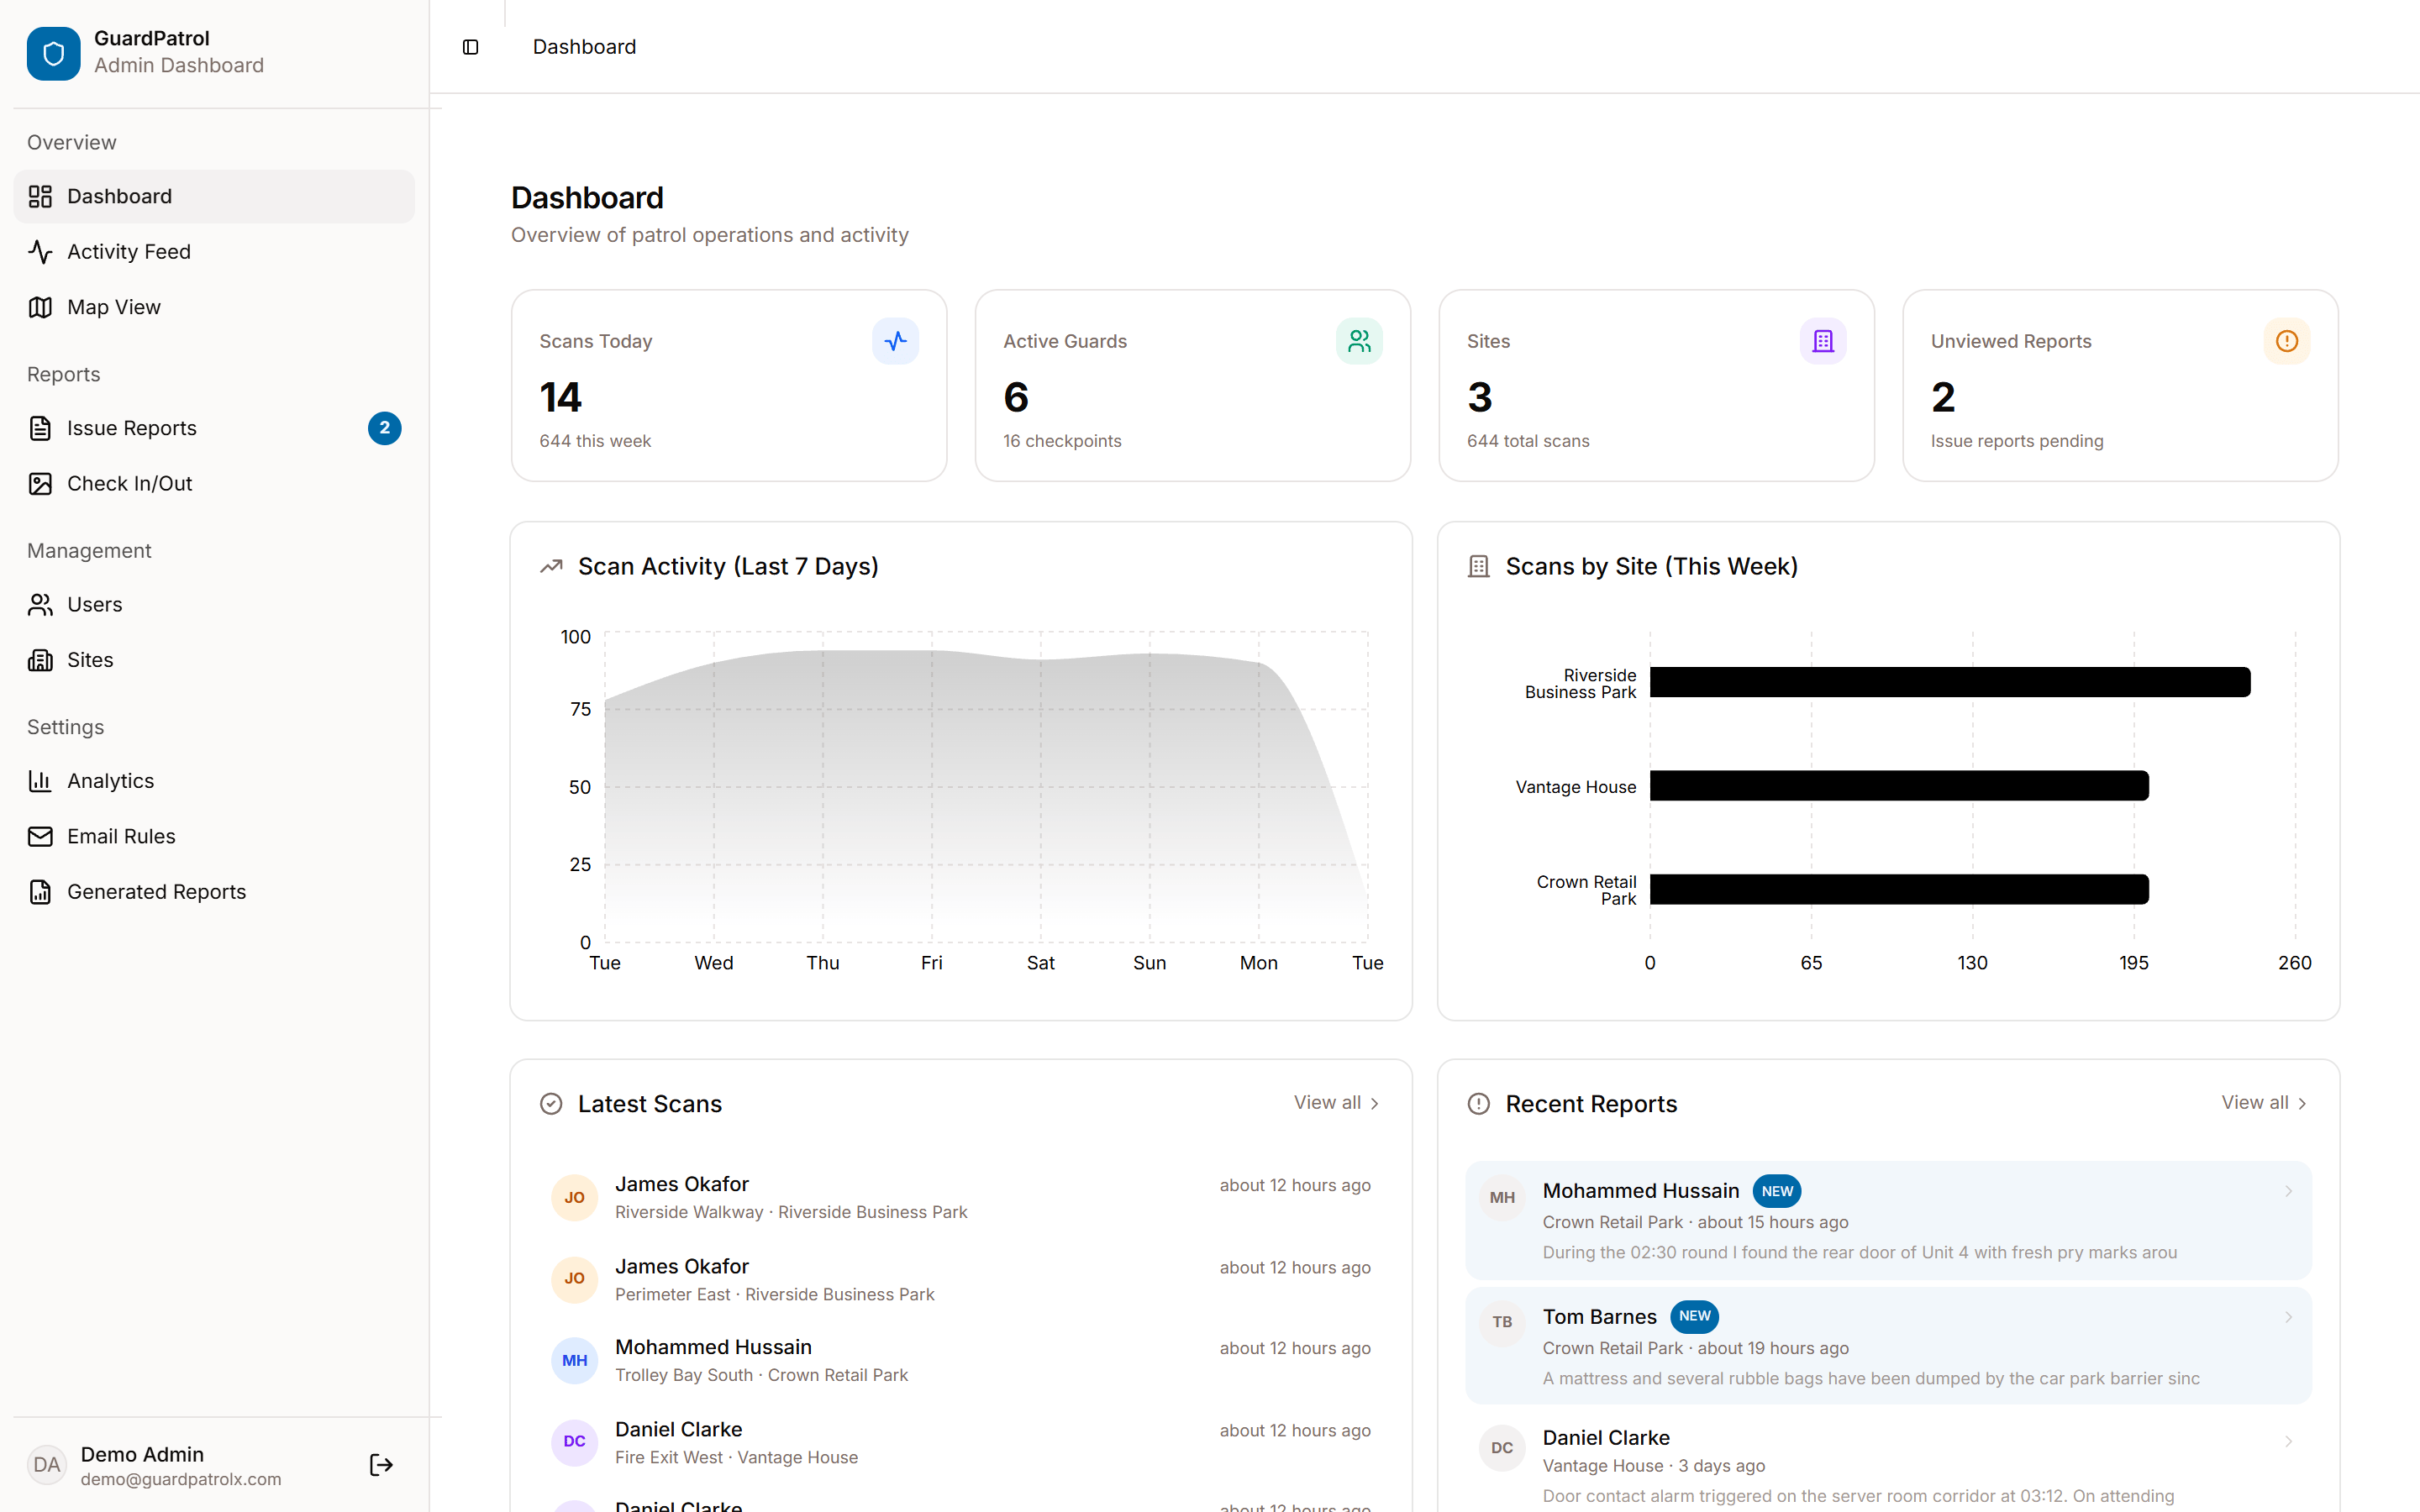Click James Okafor Riverside Walkway scan row
The image size is (2420, 1512).
click(x=961, y=1198)
